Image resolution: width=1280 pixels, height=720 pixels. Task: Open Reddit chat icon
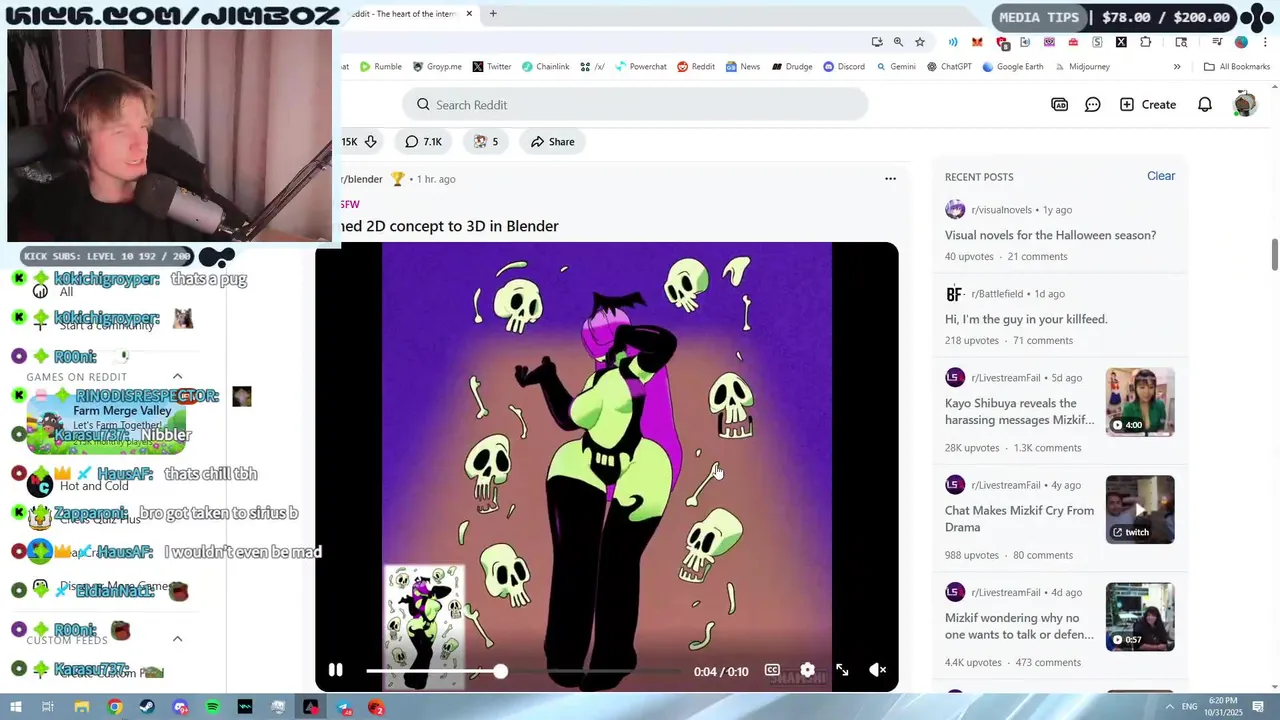1093,104
